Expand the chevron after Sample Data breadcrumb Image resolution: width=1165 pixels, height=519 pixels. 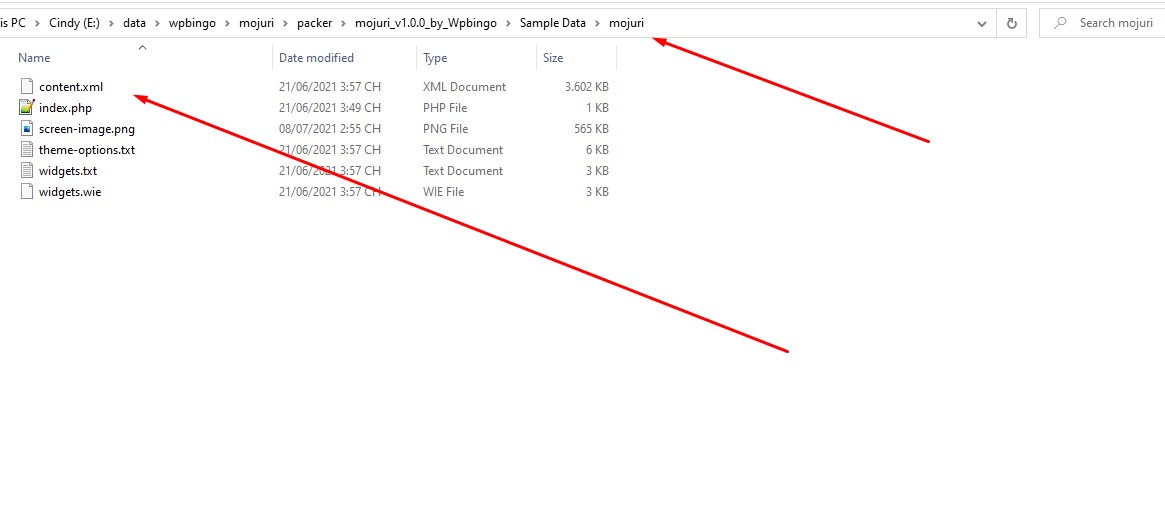point(597,23)
